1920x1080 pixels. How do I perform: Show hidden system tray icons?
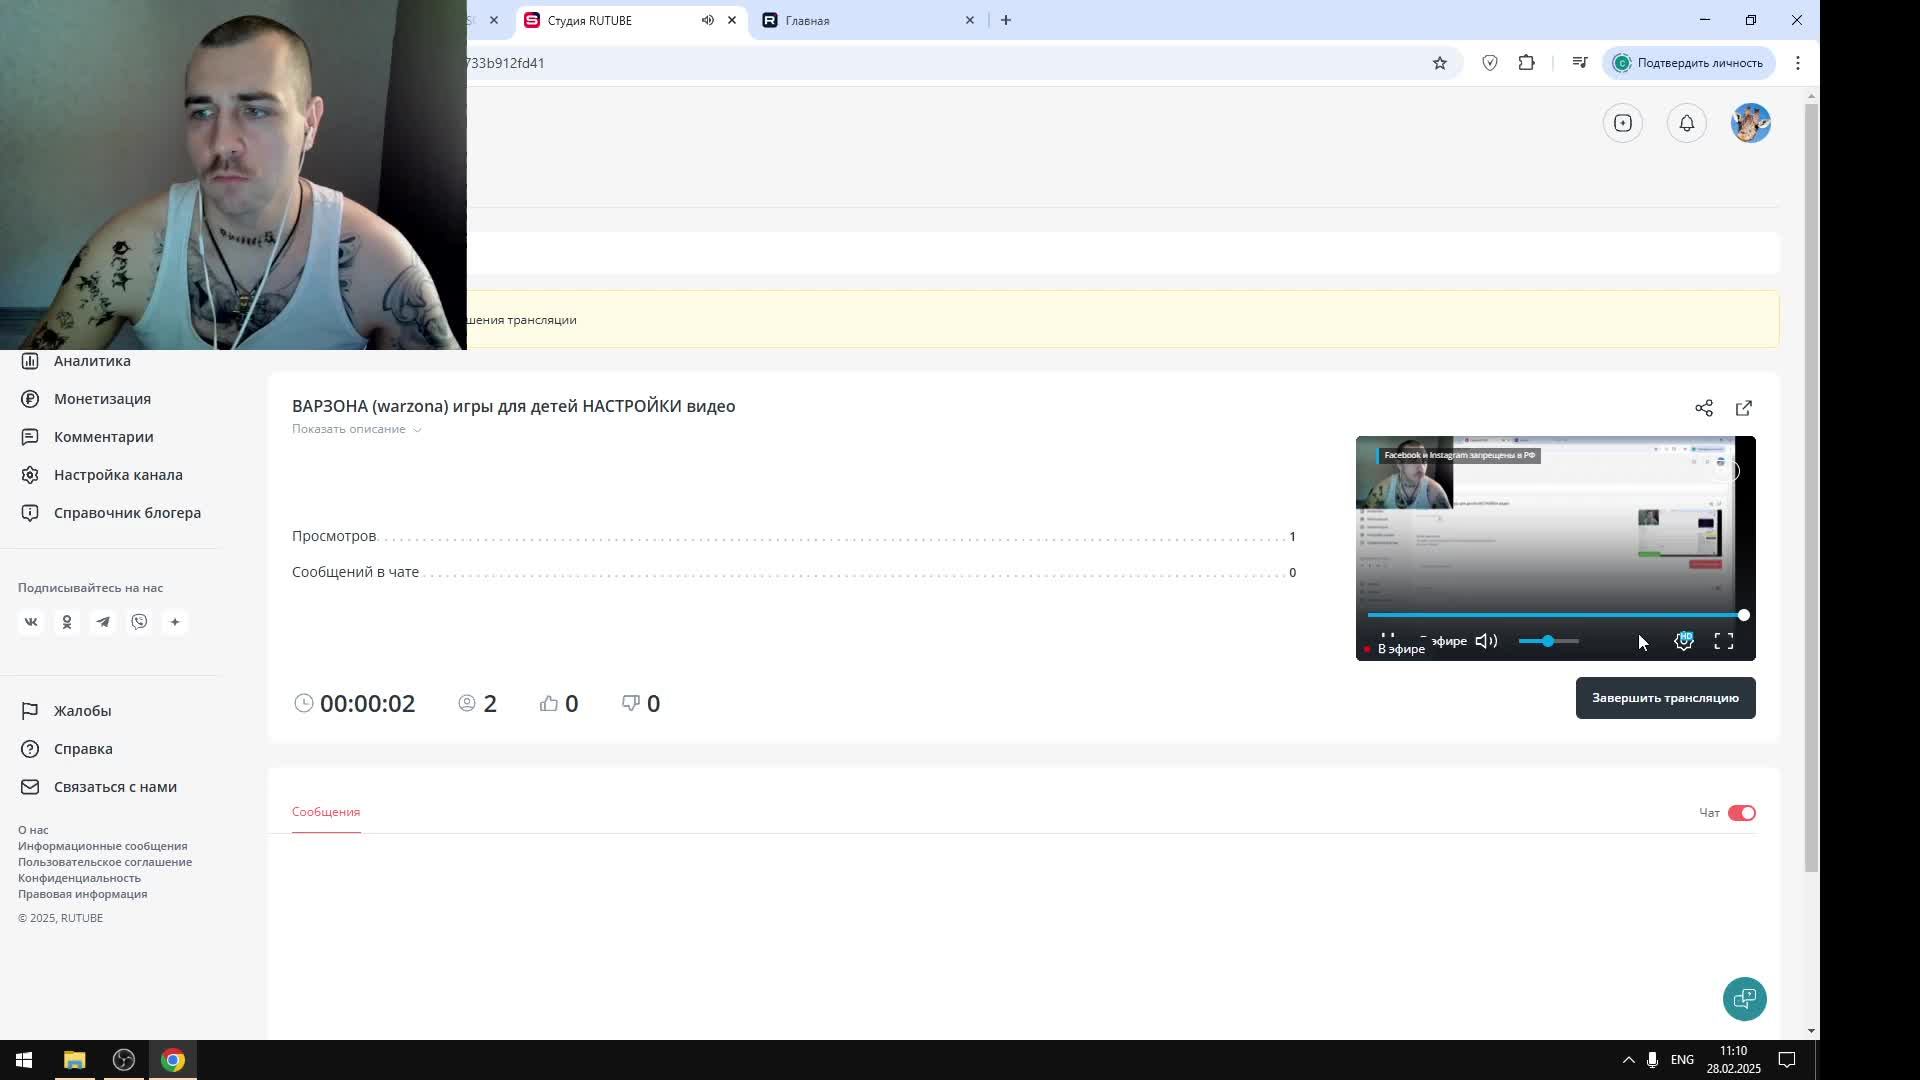click(1628, 1060)
